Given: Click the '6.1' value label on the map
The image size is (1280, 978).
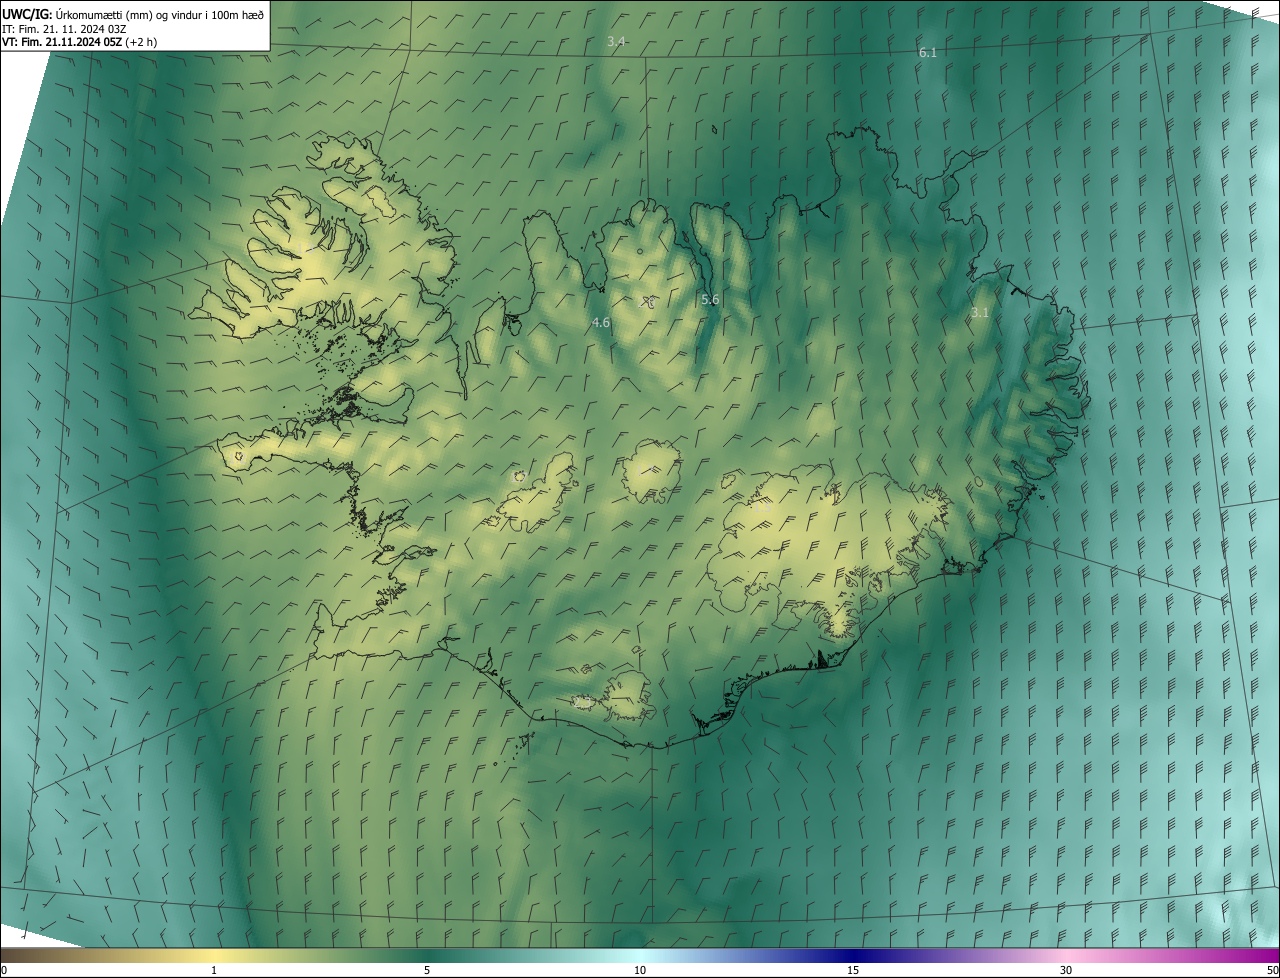Looking at the screenshot, I should click(x=928, y=52).
